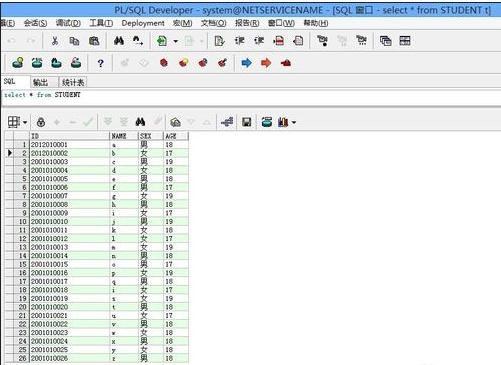Open the 帮助(H) menu

point(316,23)
